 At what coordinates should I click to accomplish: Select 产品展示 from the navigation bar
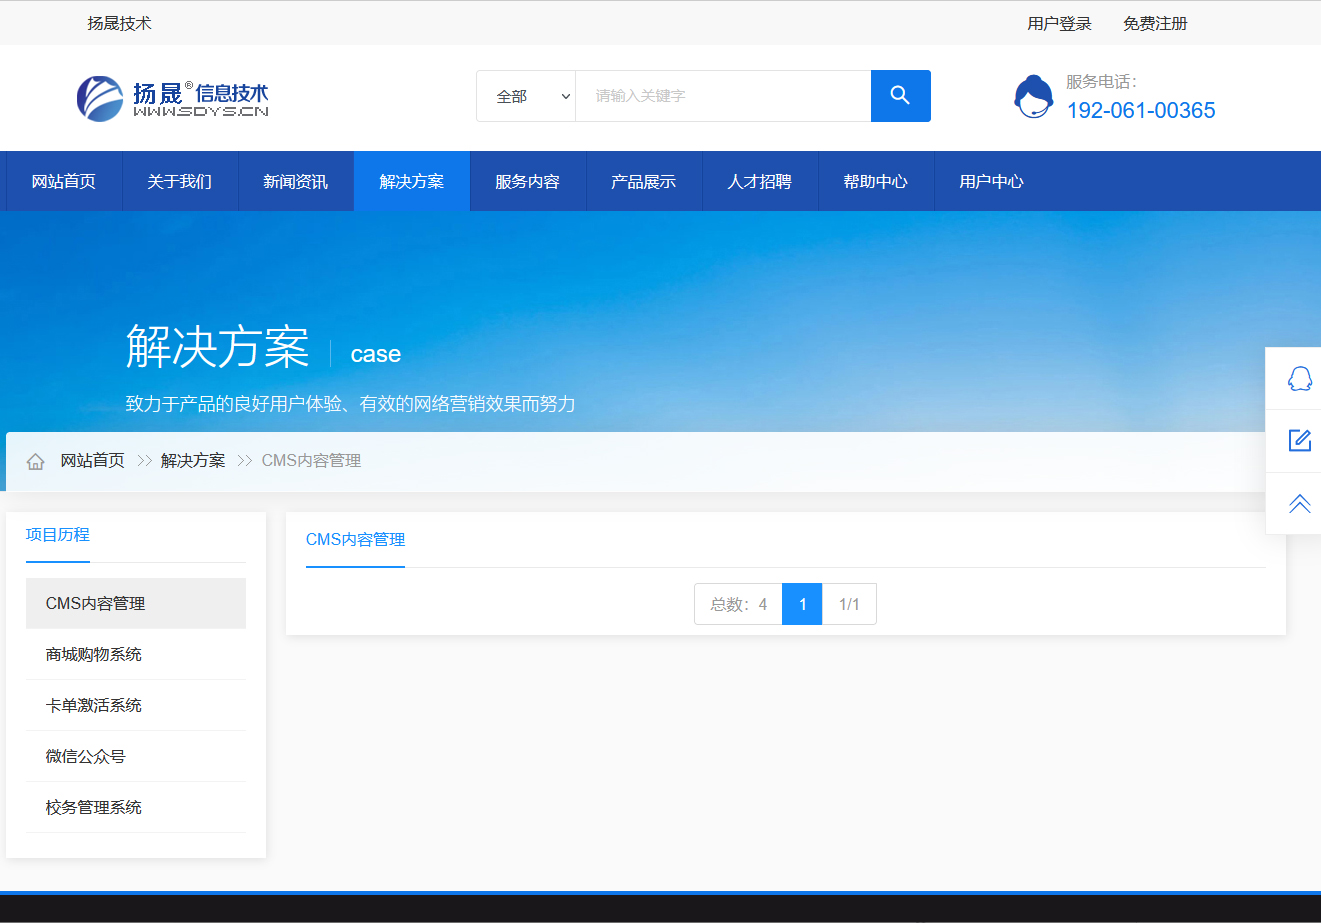click(x=644, y=181)
